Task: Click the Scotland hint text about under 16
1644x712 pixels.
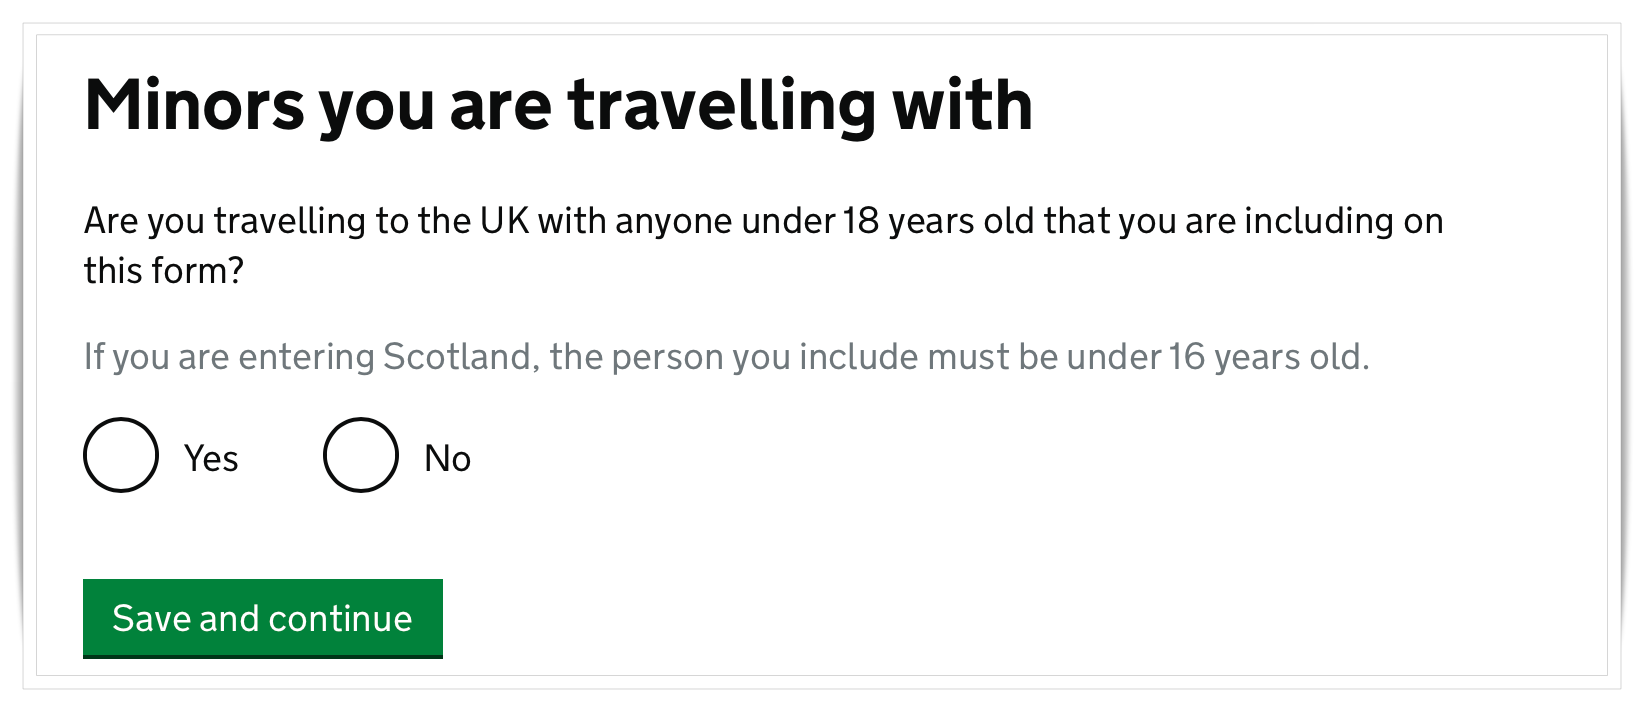Action: [728, 356]
